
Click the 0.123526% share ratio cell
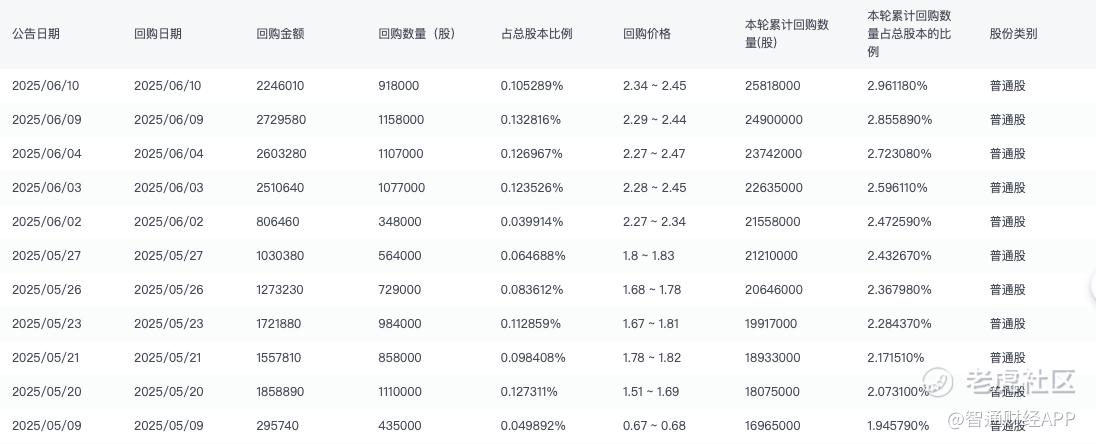pos(531,188)
